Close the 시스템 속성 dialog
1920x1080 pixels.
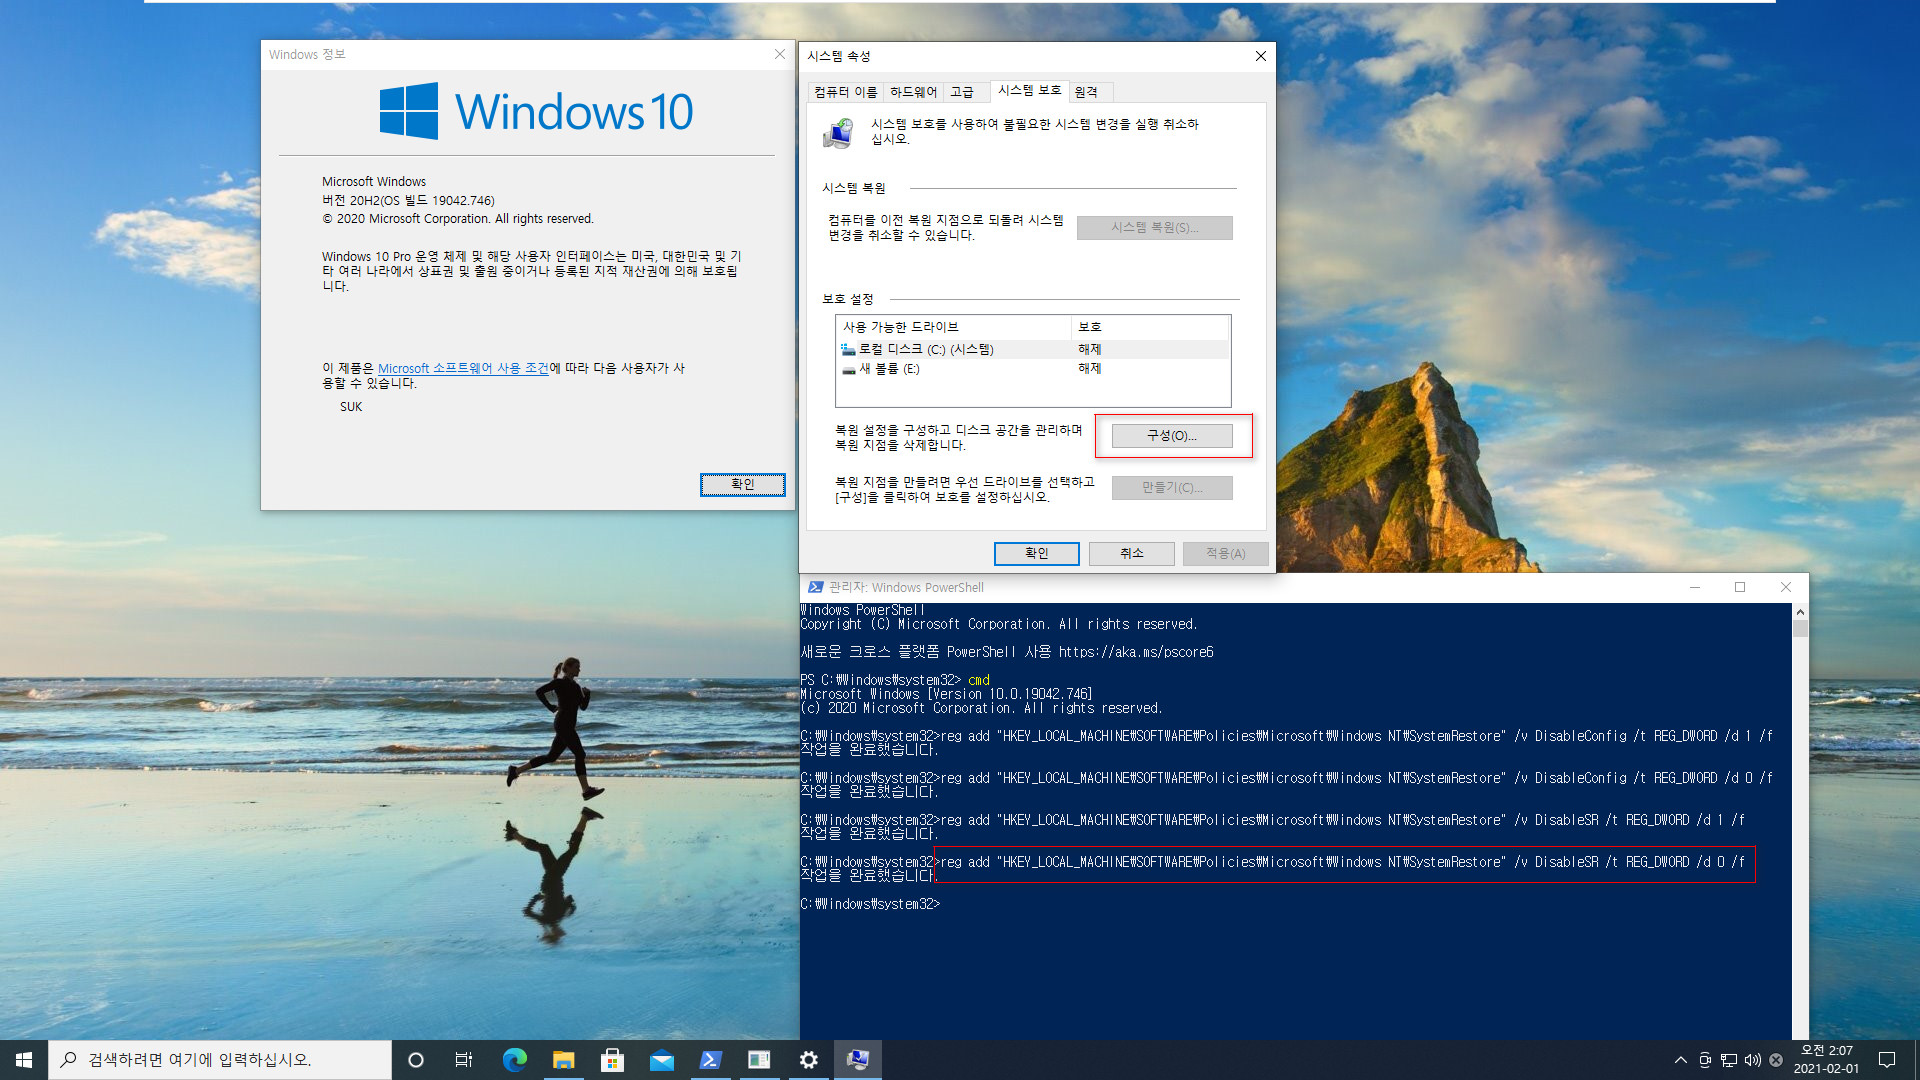pyautogui.click(x=1260, y=56)
